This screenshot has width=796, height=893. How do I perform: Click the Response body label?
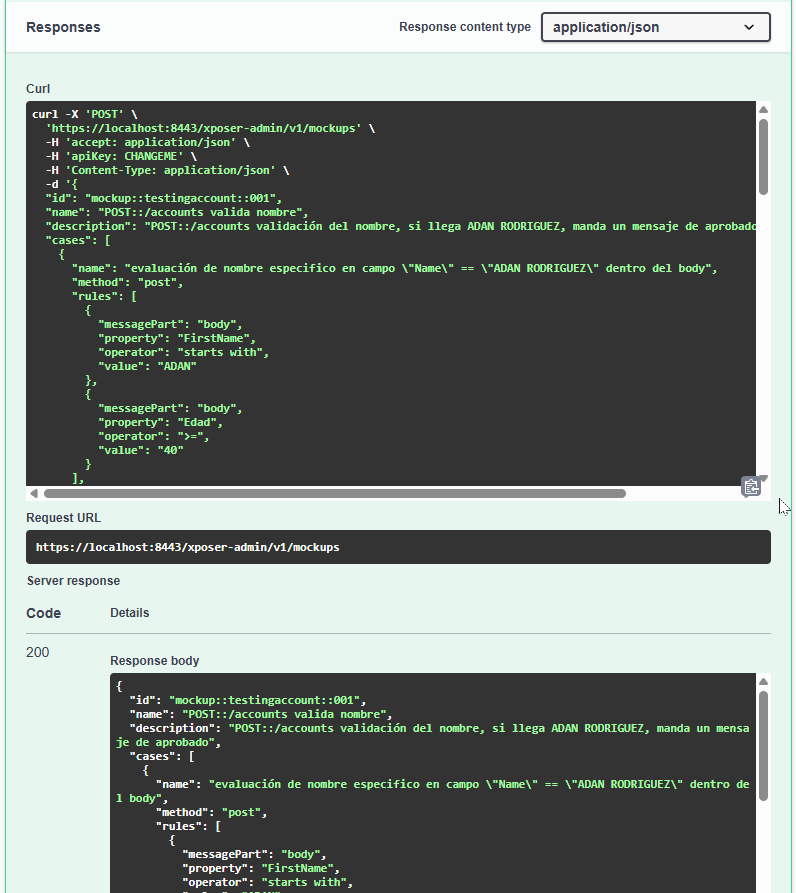click(x=154, y=661)
